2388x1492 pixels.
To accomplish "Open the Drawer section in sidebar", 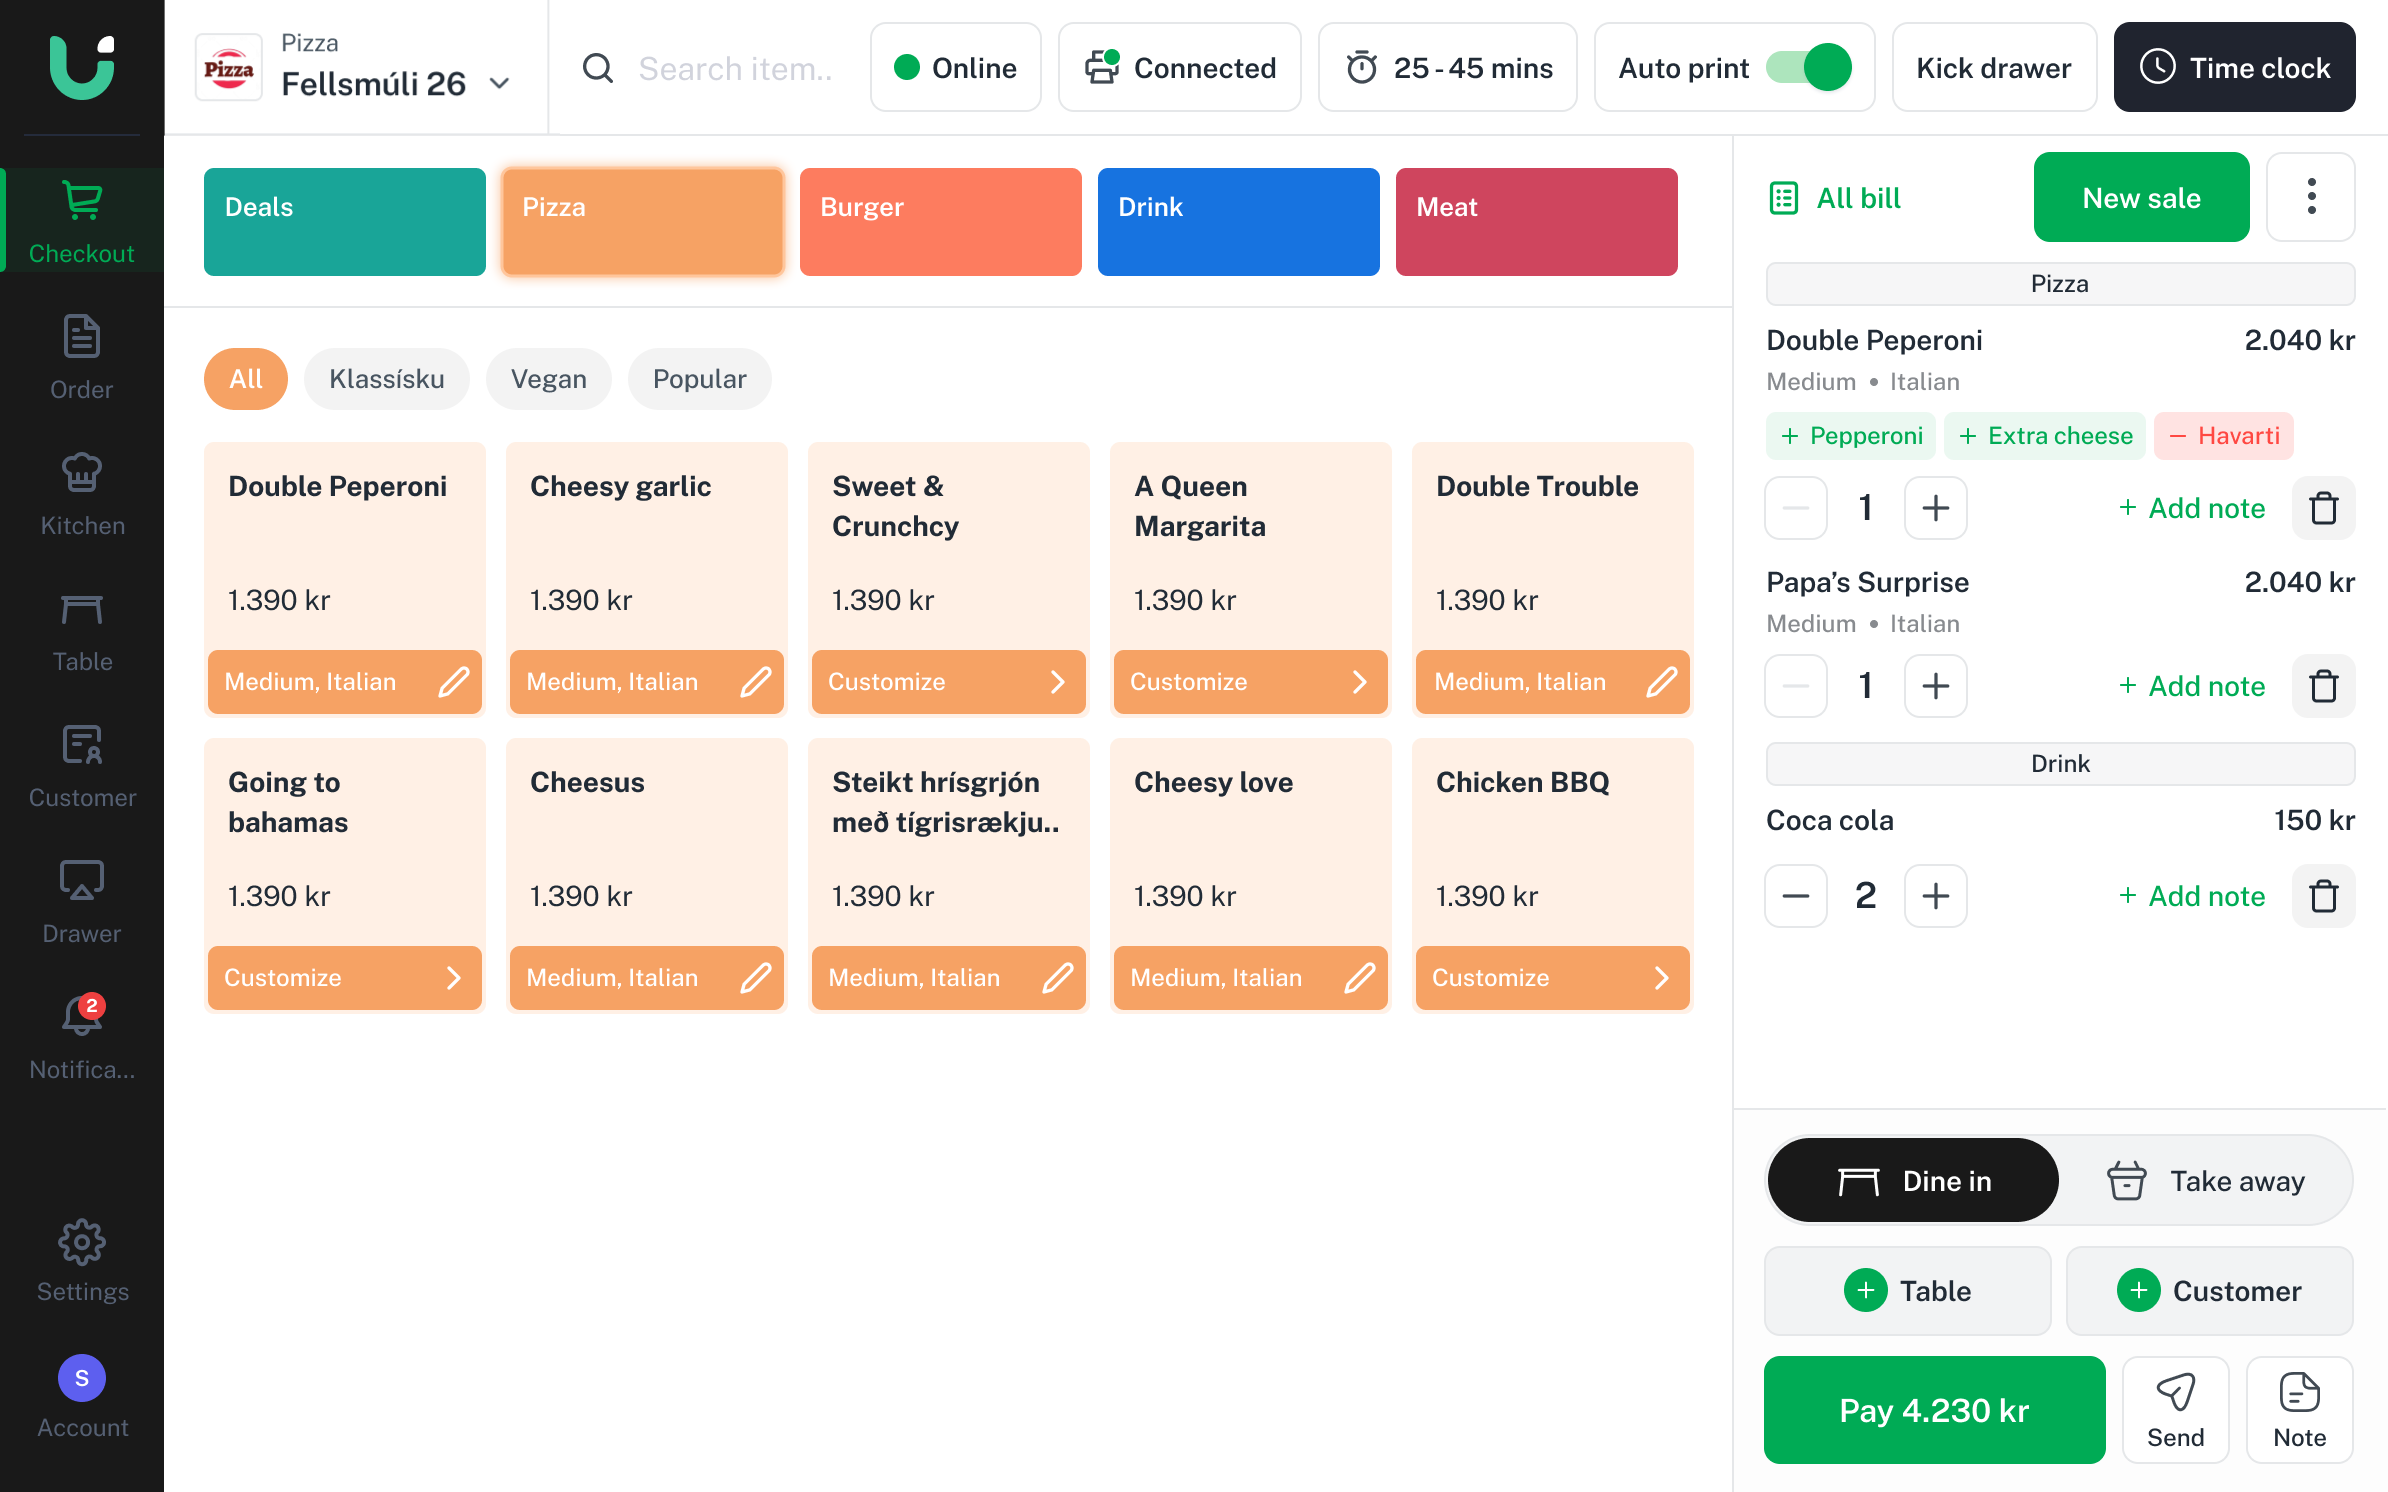I will click(82, 902).
